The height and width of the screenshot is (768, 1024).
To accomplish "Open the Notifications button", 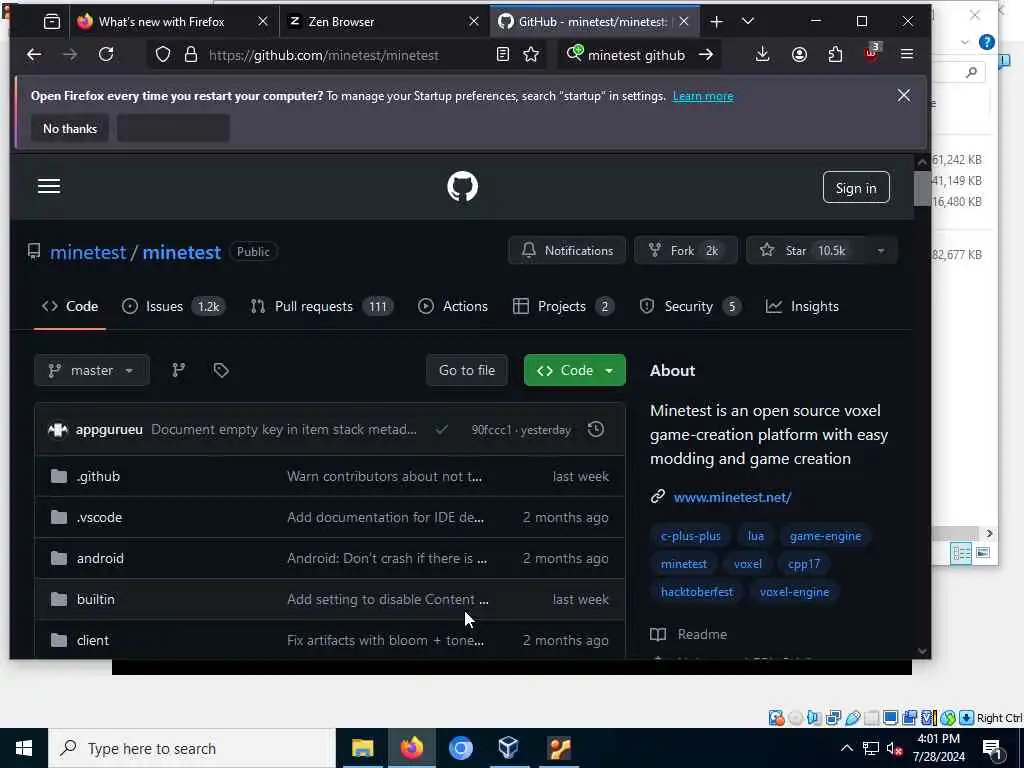I will coord(567,251).
